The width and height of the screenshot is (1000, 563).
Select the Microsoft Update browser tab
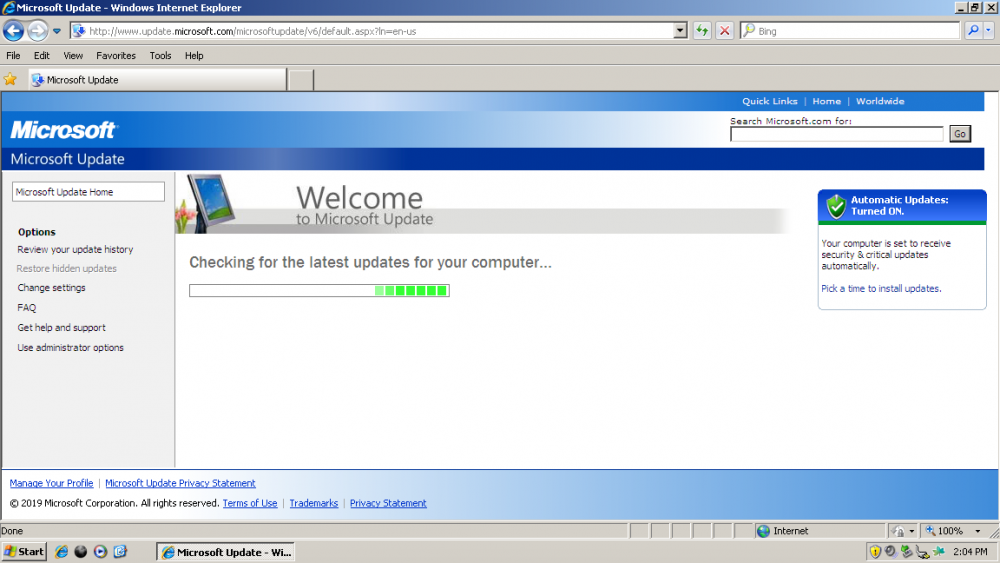pyautogui.click(x=158, y=80)
